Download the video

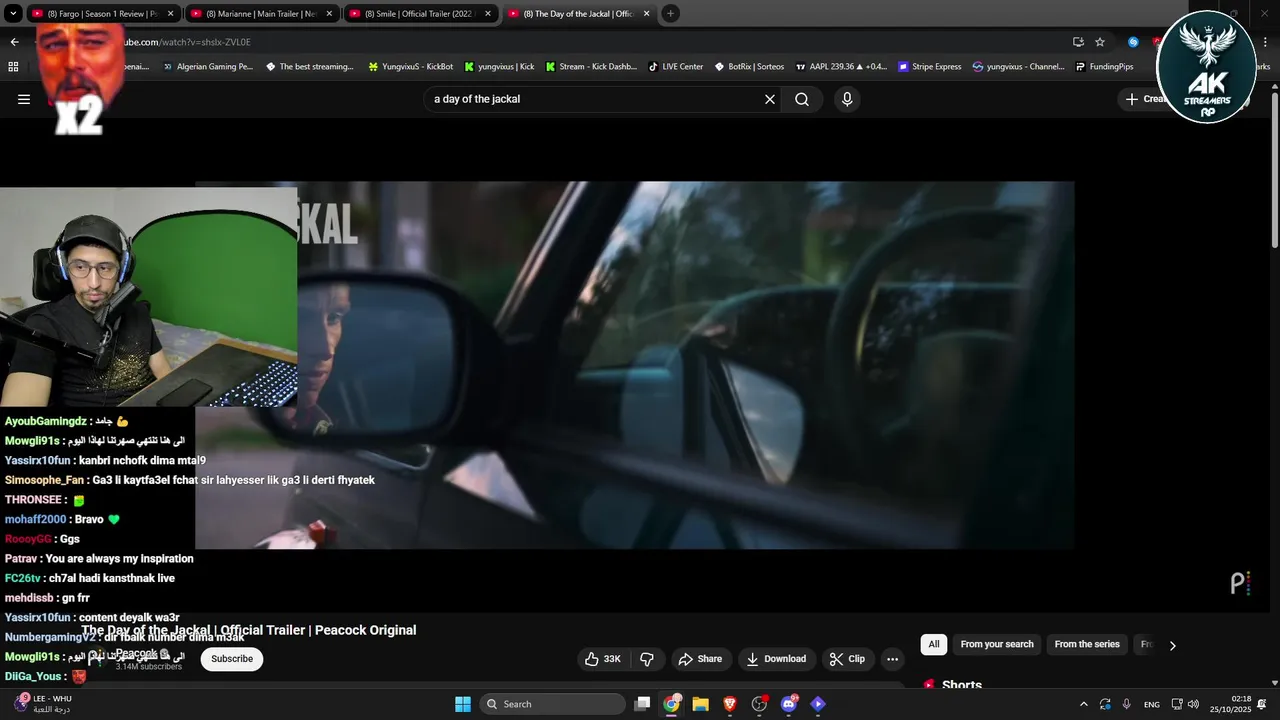pyautogui.click(x=776, y=659)
